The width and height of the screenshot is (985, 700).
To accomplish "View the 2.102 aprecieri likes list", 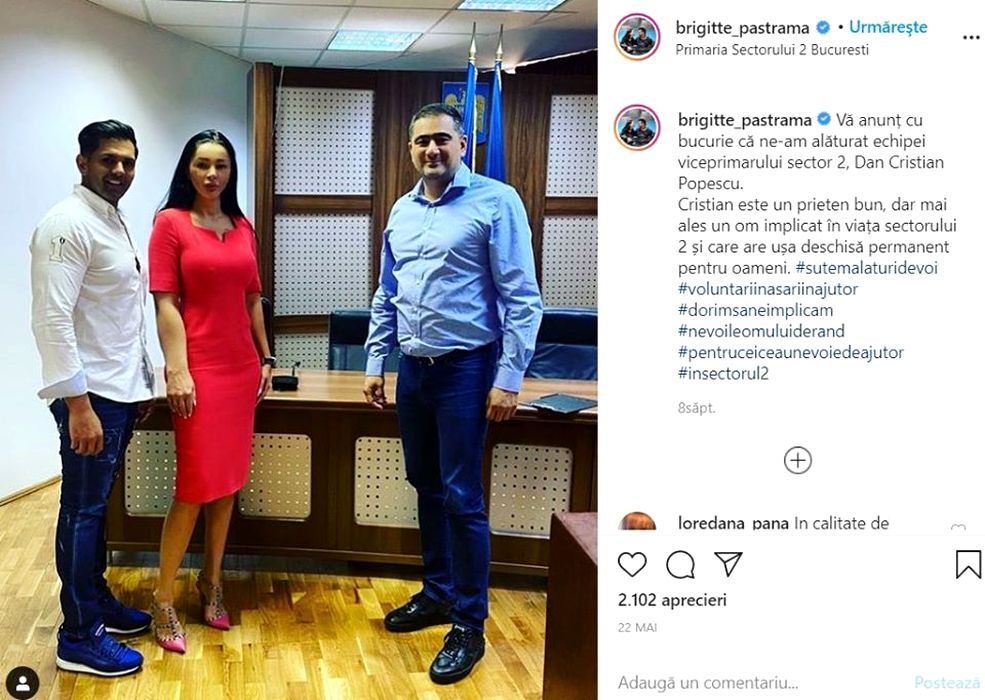I will pyautogui.click(x=672, y=600).
